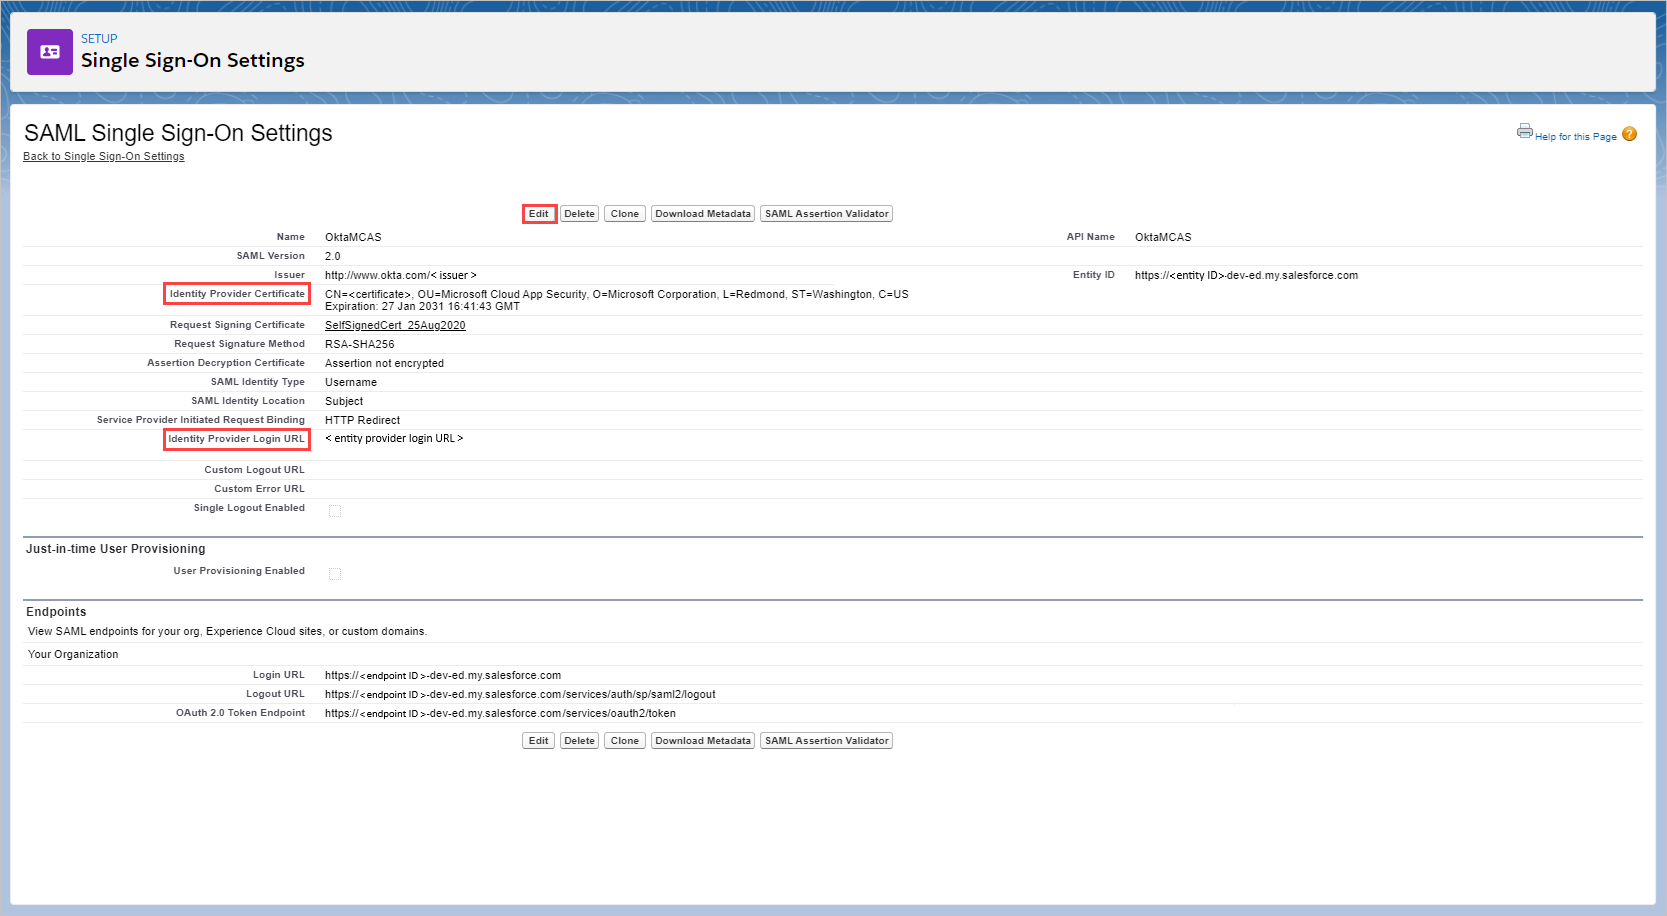Click the printer icon near Help
This screenshot has height=916, width=1667.
(1524, 130)
